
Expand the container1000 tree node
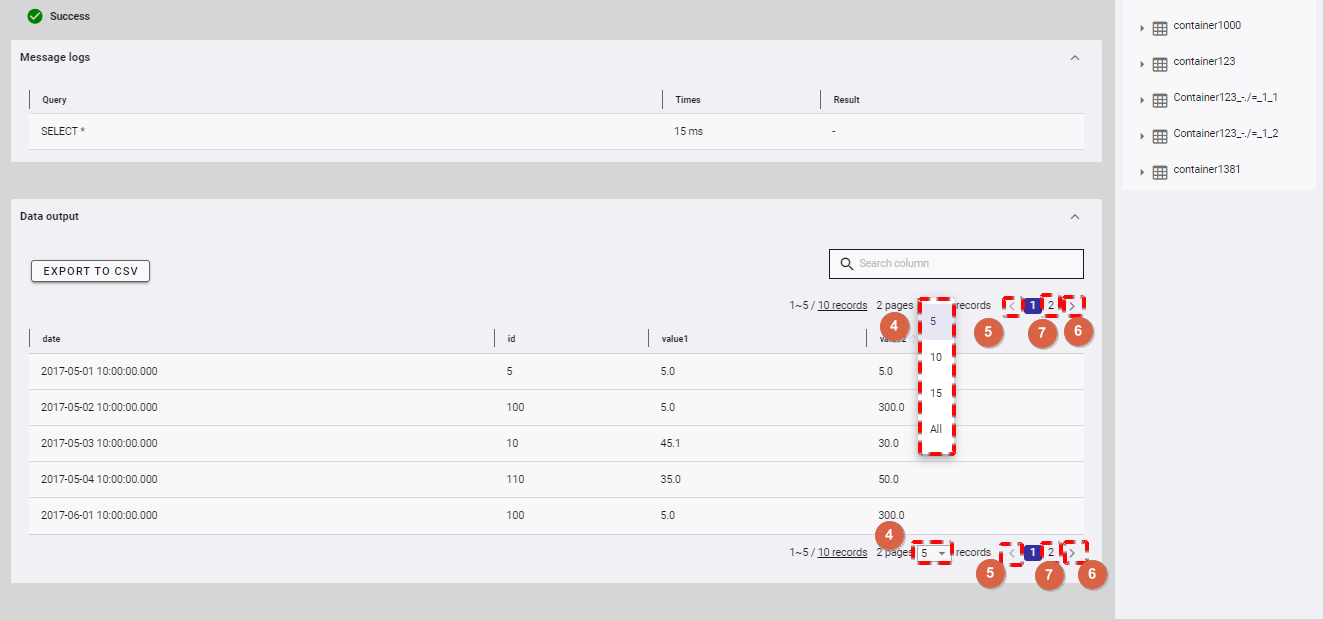[x=1142, y=29]
